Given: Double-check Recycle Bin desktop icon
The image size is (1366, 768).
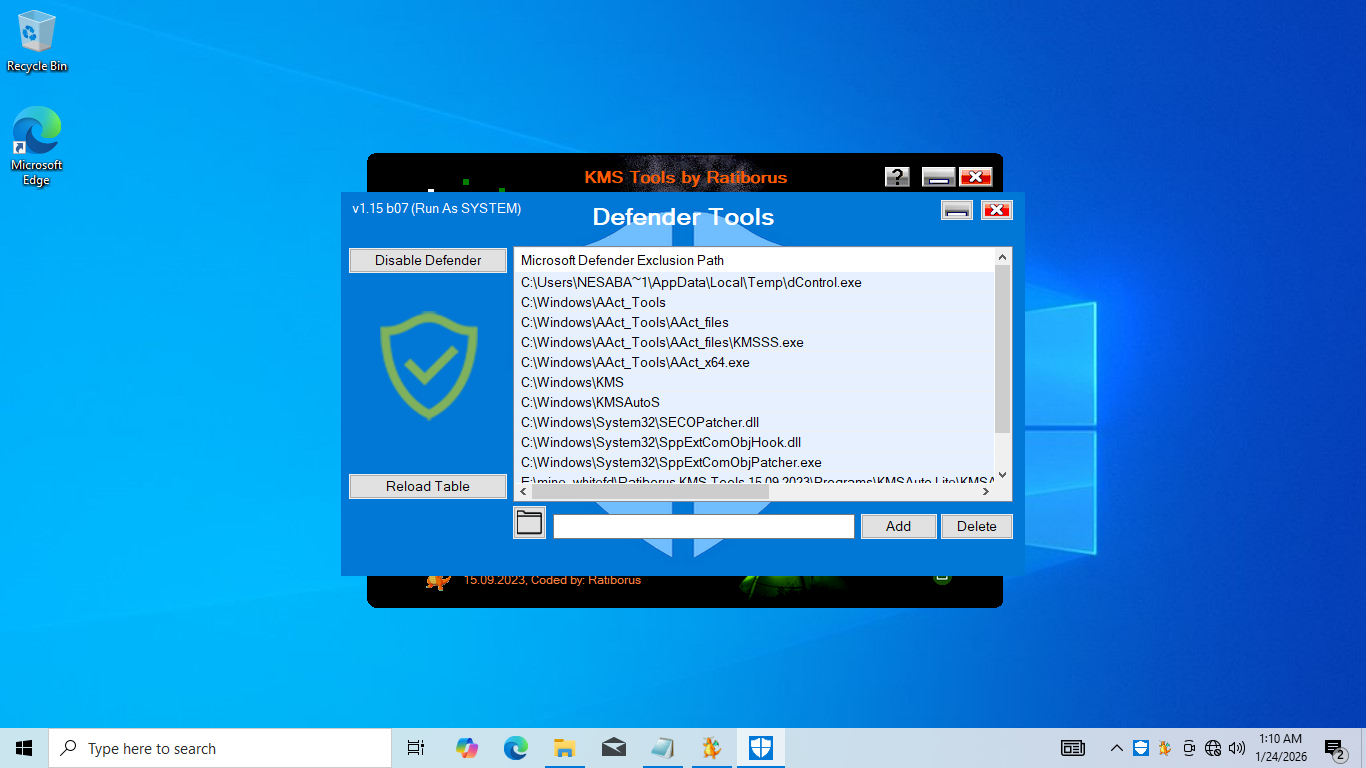Looking at the screenshot, I should point(37,41).
